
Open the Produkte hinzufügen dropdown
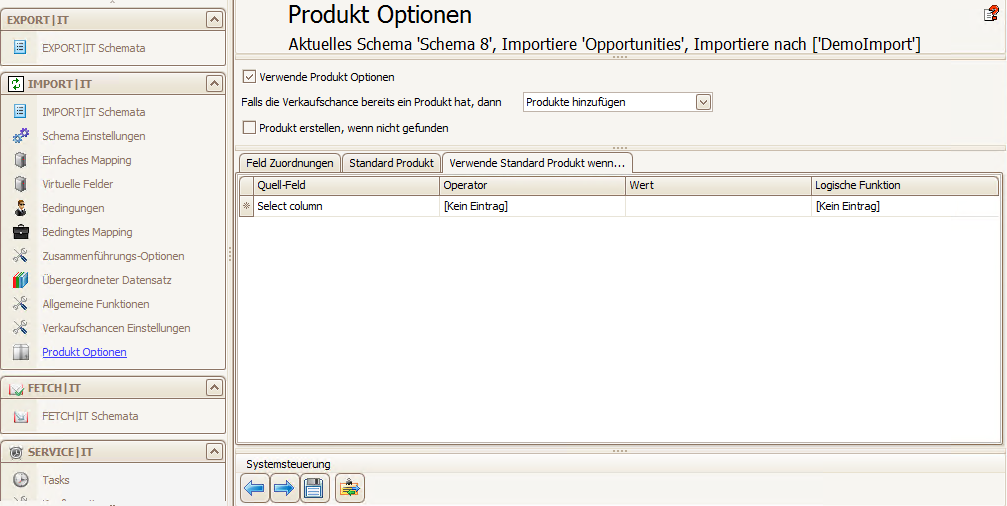pyautogui.click(x=704, y=102)
